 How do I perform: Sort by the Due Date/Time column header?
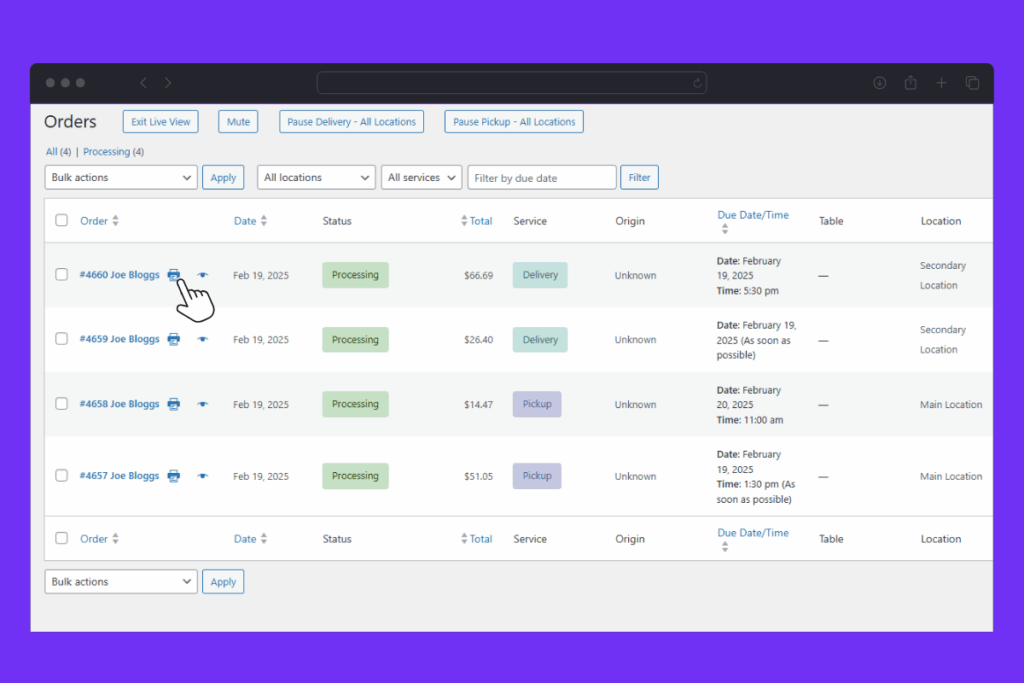(x=752, y=215)
